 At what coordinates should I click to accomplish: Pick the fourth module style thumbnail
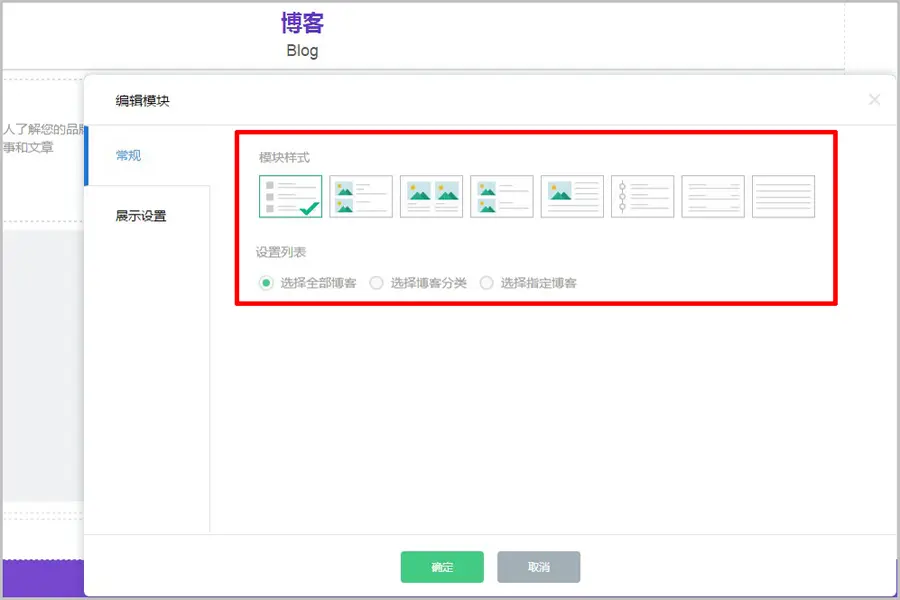pyautogui.click(x=502, y=197)
